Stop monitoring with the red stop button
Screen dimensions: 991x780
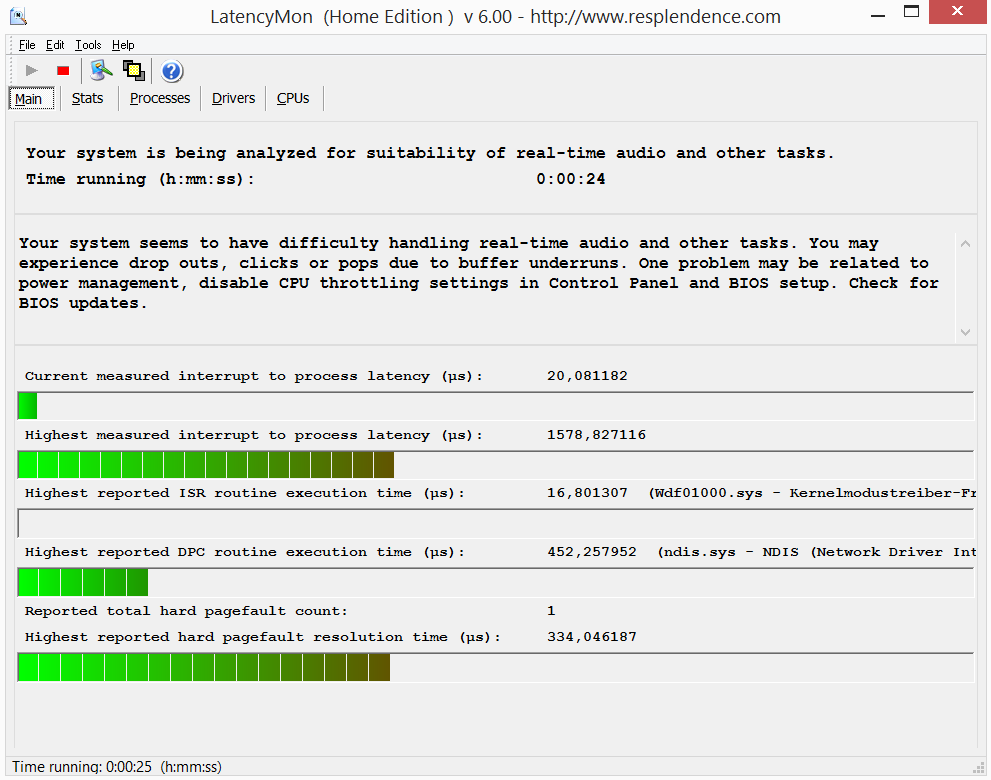point(63,71)
